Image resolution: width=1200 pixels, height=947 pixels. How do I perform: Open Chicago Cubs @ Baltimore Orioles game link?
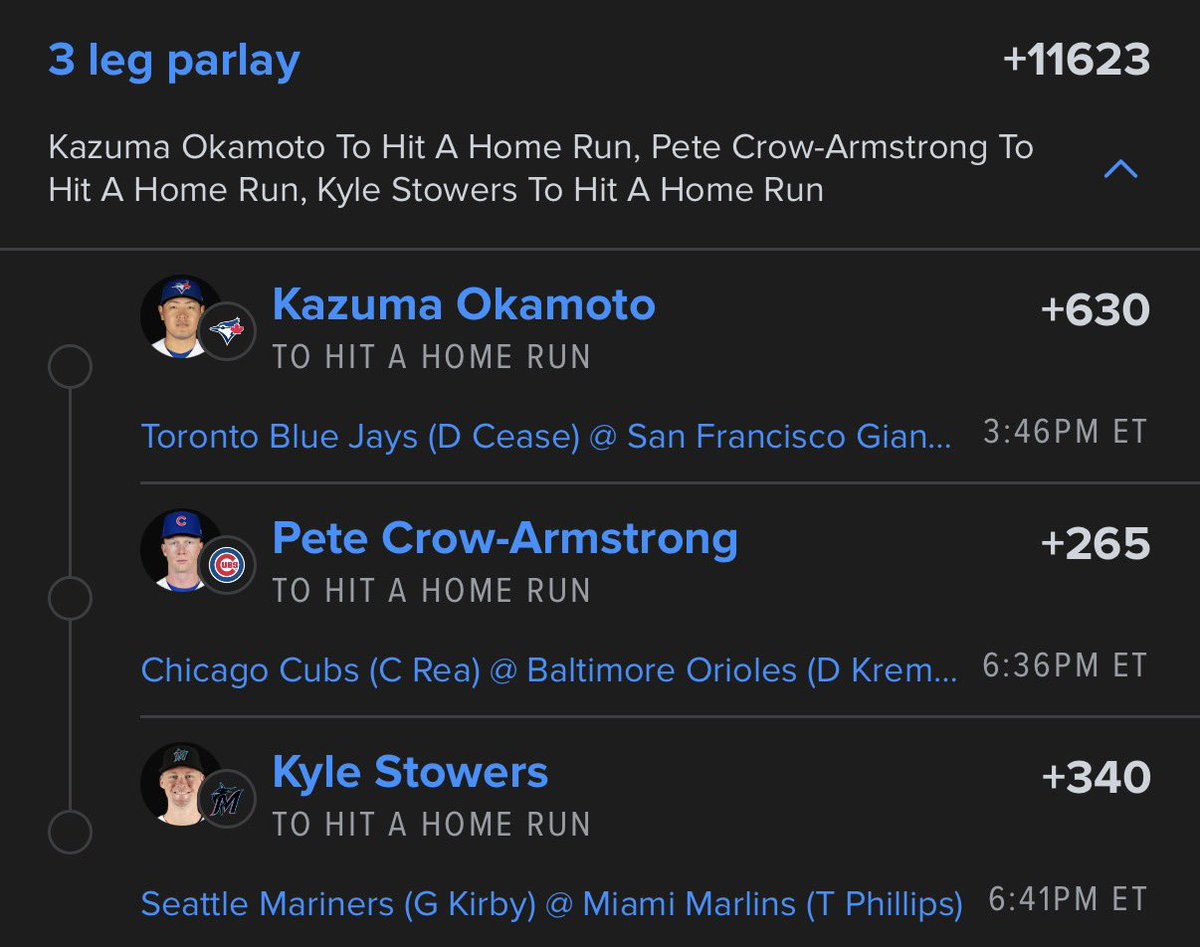pyautogui.click(x=549, y=670)
